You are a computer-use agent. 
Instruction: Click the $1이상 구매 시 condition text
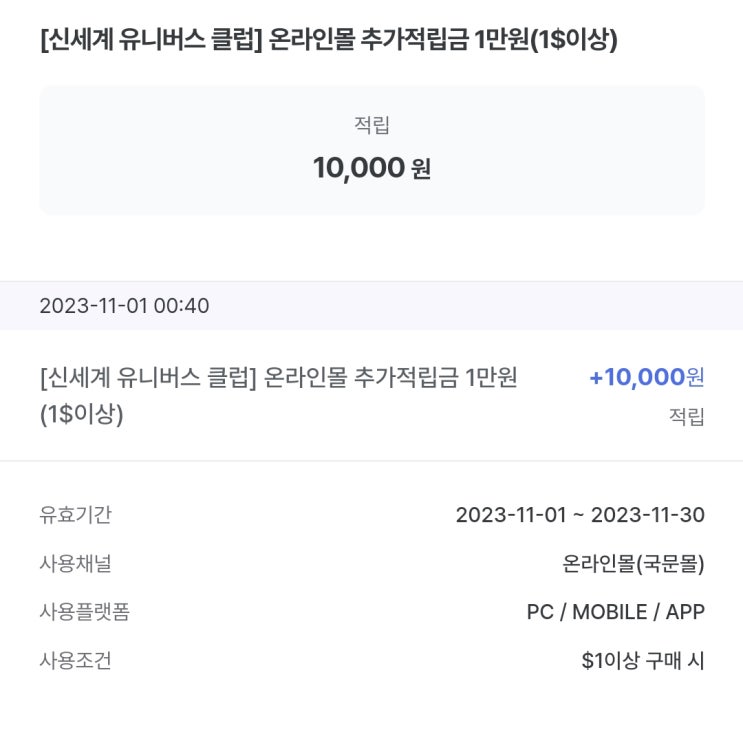642,660
